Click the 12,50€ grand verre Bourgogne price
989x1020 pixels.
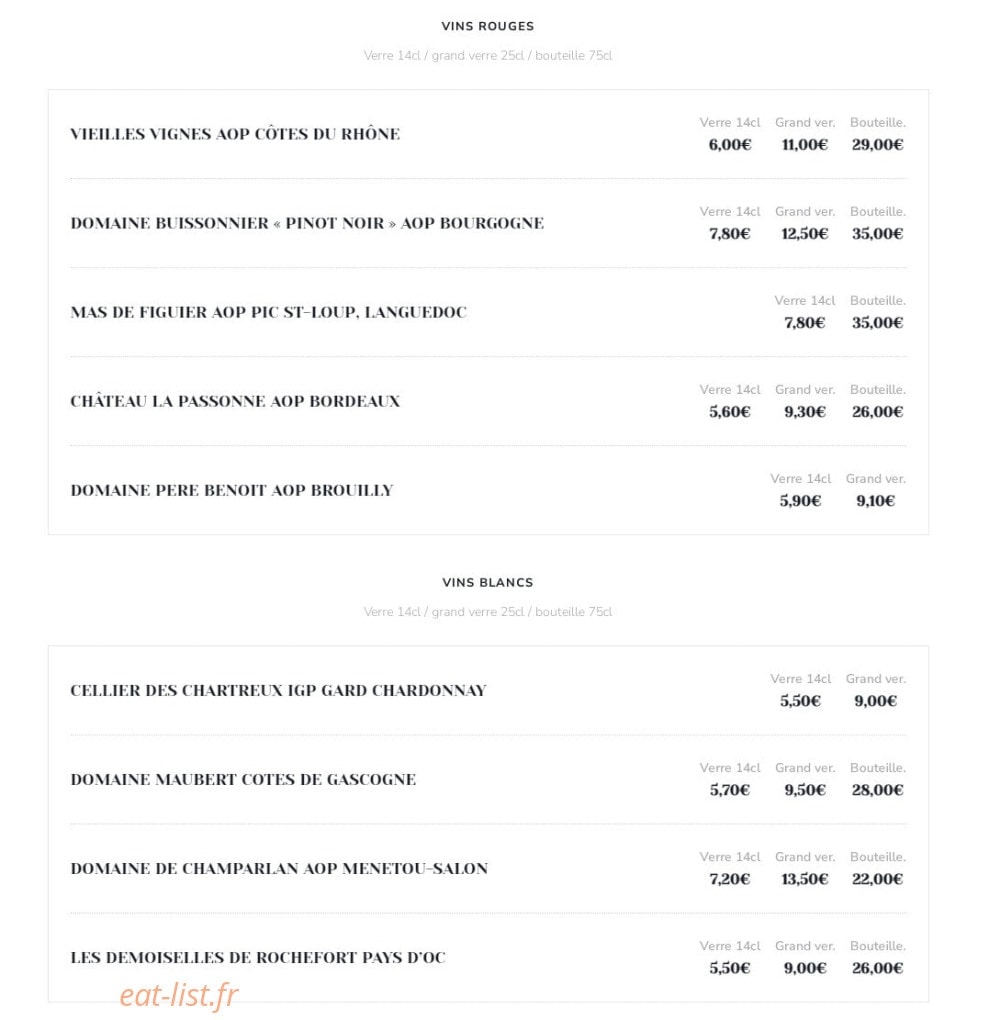point(805,234)
